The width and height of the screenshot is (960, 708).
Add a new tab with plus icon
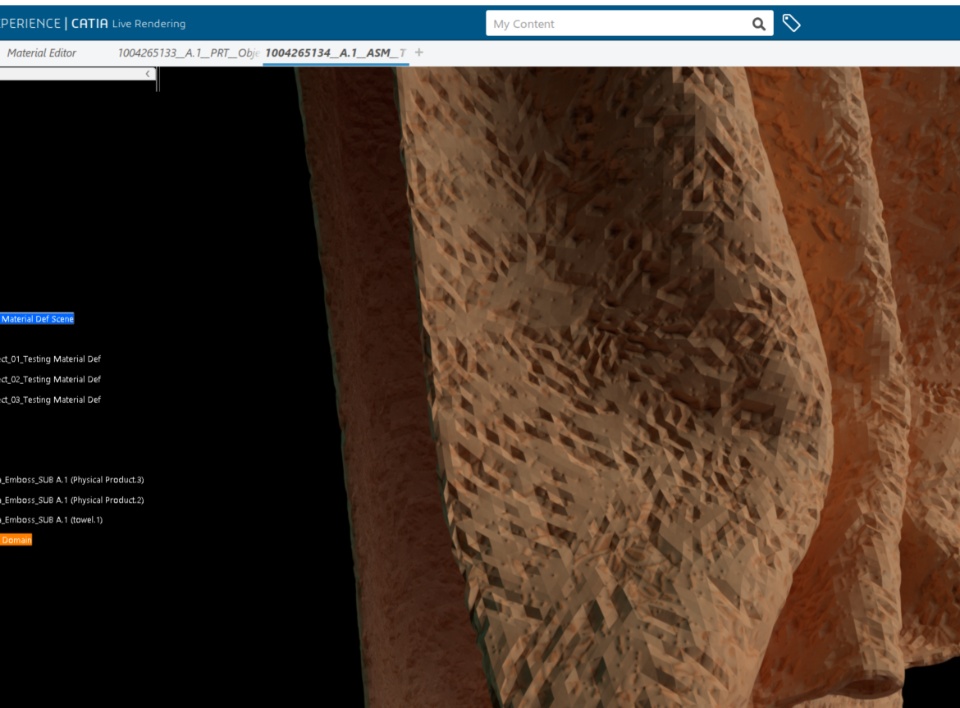point(419,53)
